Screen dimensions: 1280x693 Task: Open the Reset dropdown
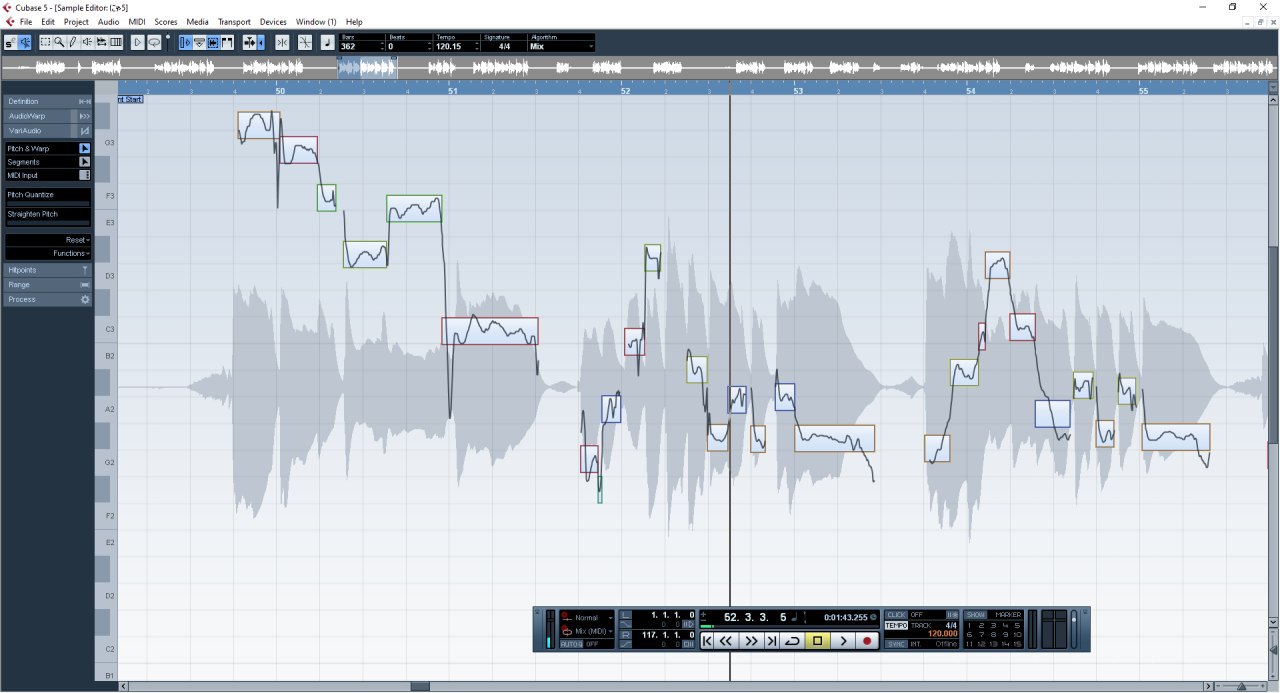tap(48, 240)
